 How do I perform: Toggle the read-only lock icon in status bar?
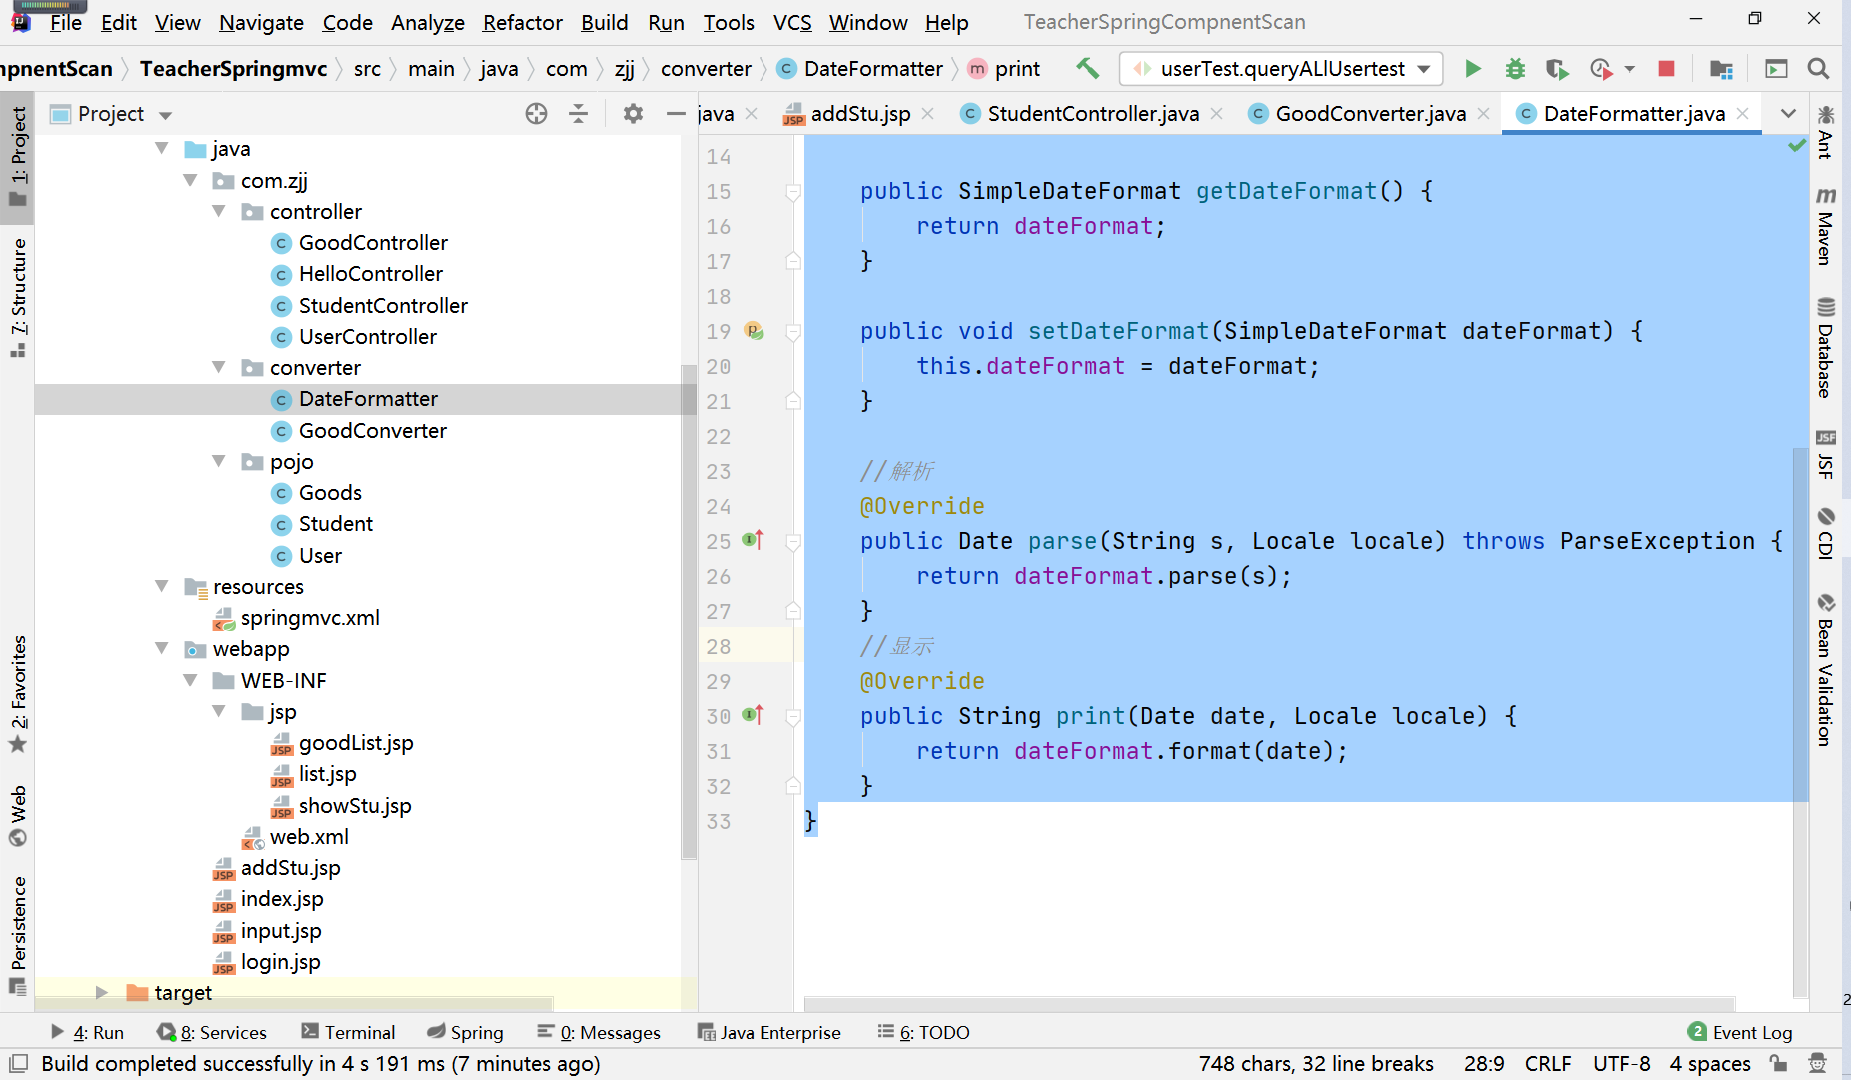pos(1779,1064)
